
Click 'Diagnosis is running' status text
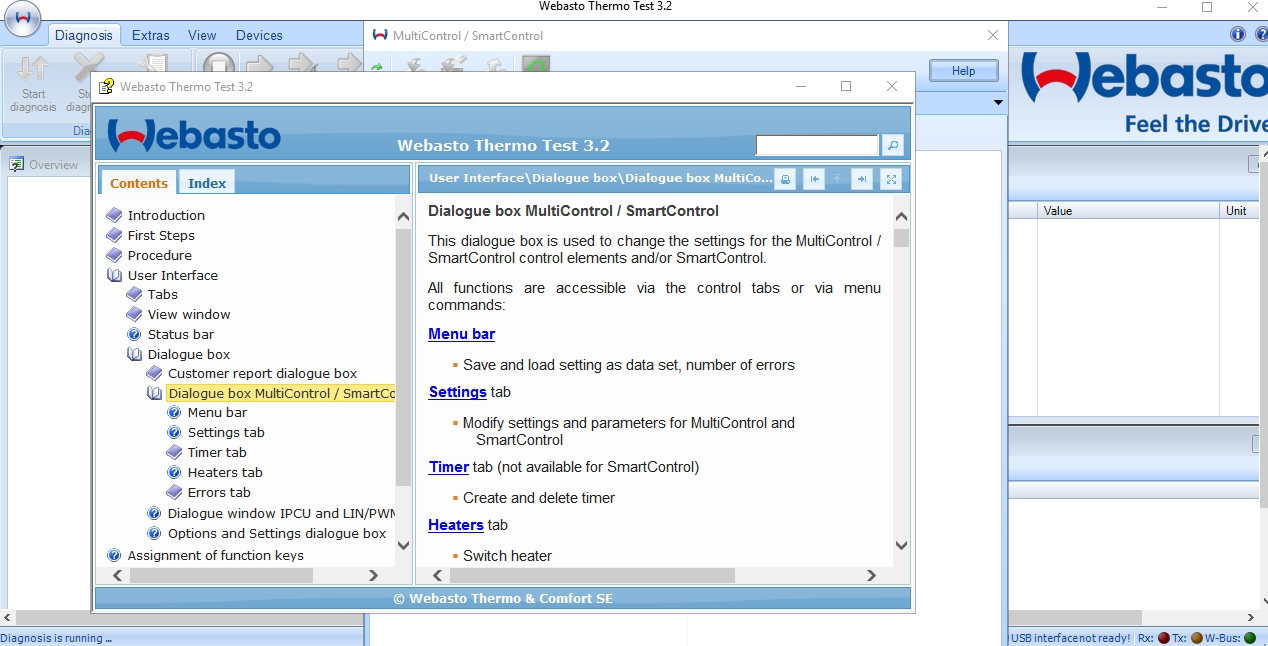56,638
